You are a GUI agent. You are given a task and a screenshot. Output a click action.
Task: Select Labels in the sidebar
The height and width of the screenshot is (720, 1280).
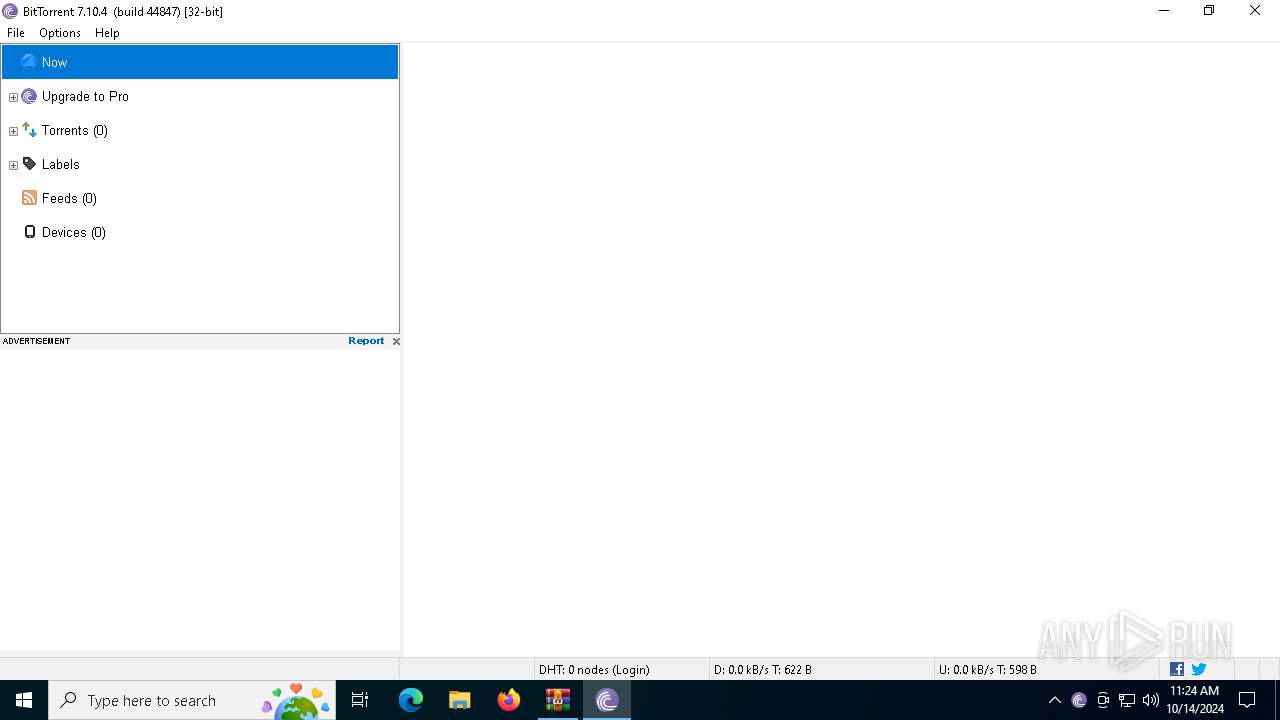pyautogui.click(x=61, y=164)
